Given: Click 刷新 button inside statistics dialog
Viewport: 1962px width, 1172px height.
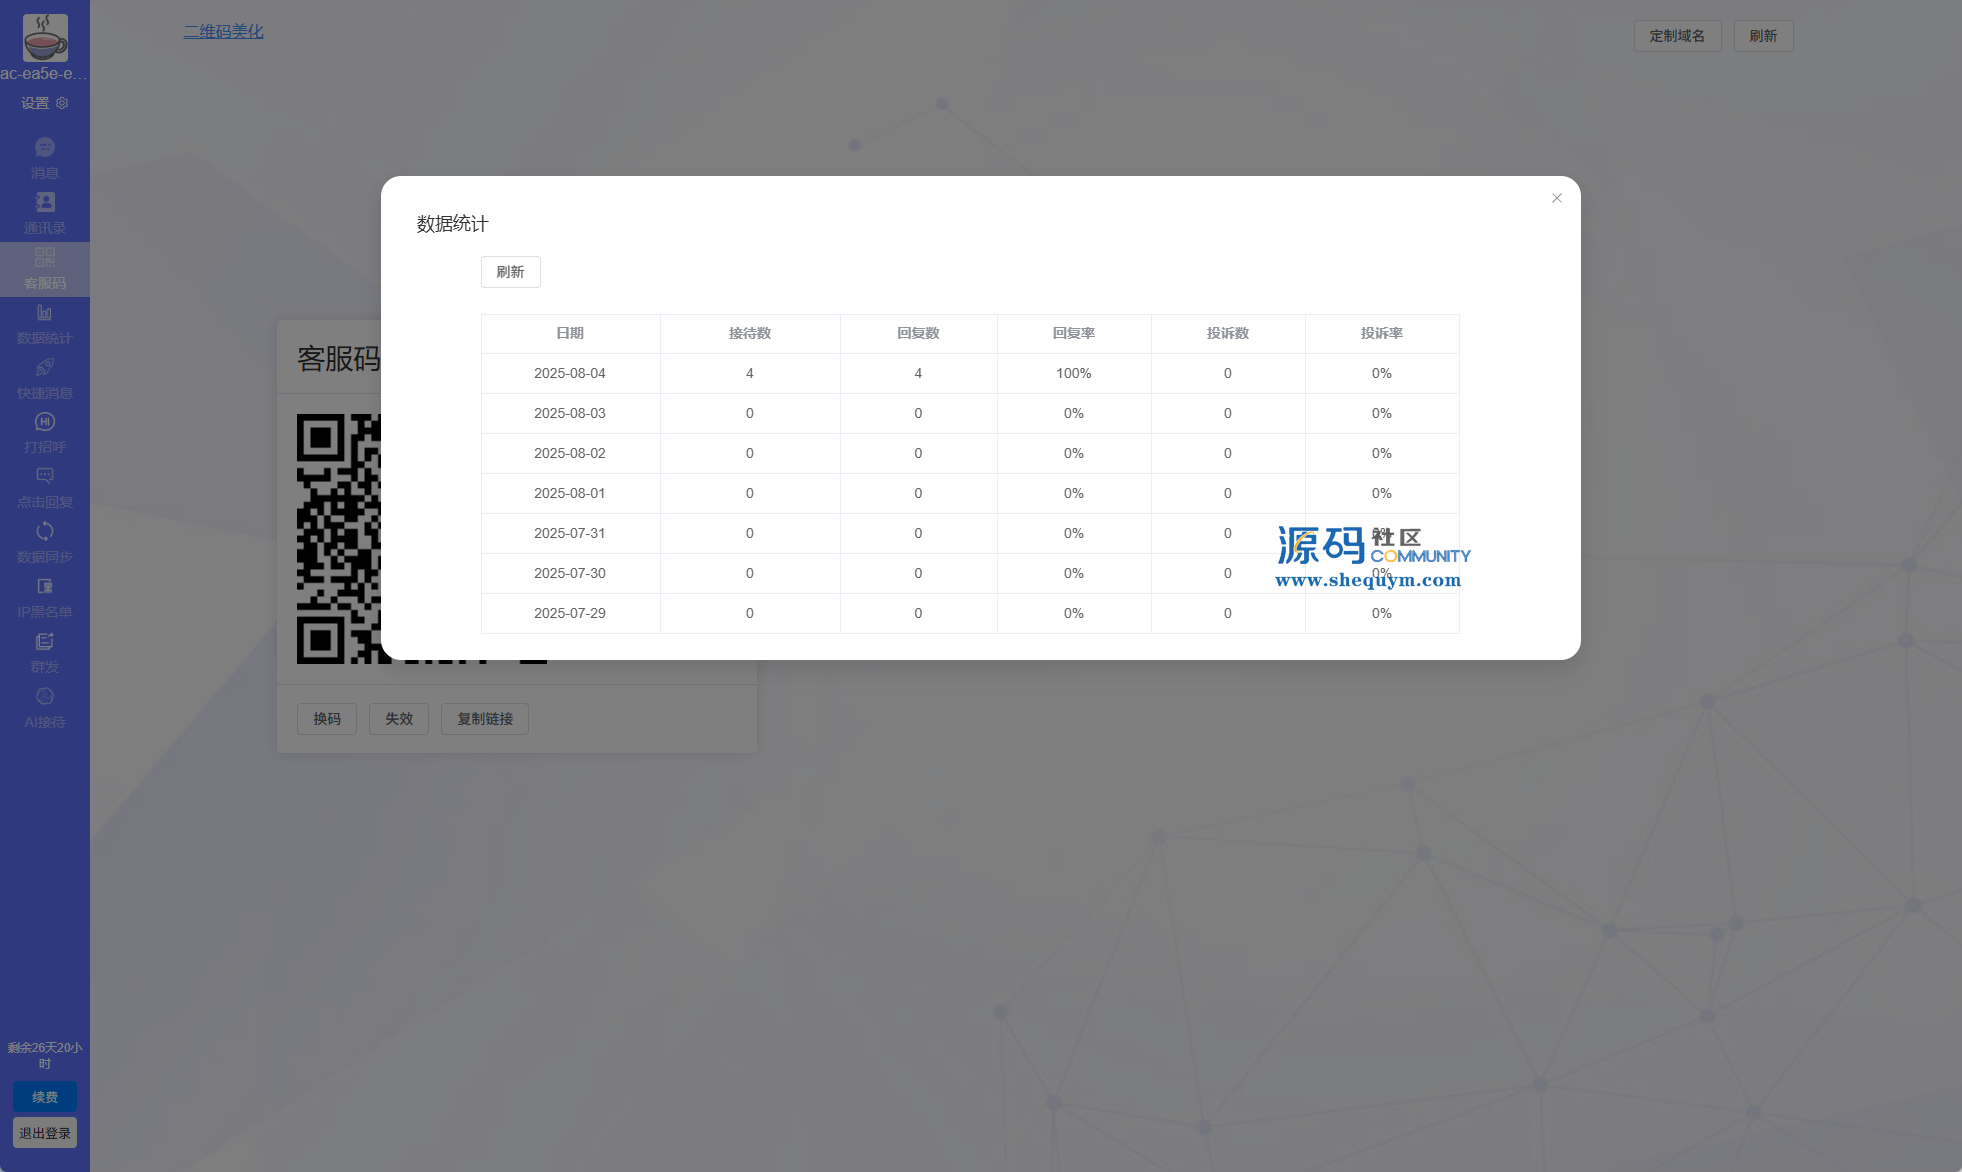Looking at the screenshot, I should pyautogui.click(x=510, y=272).
